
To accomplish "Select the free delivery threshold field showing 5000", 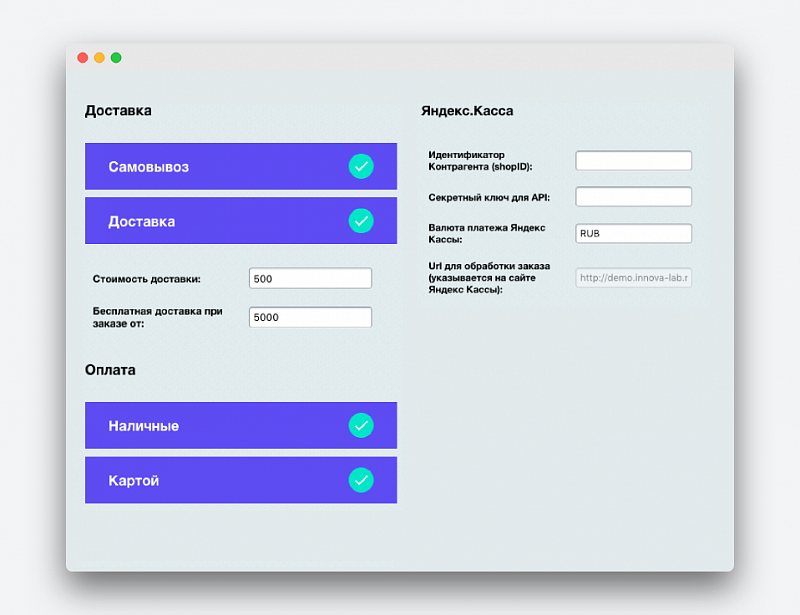I will point(310,317).
